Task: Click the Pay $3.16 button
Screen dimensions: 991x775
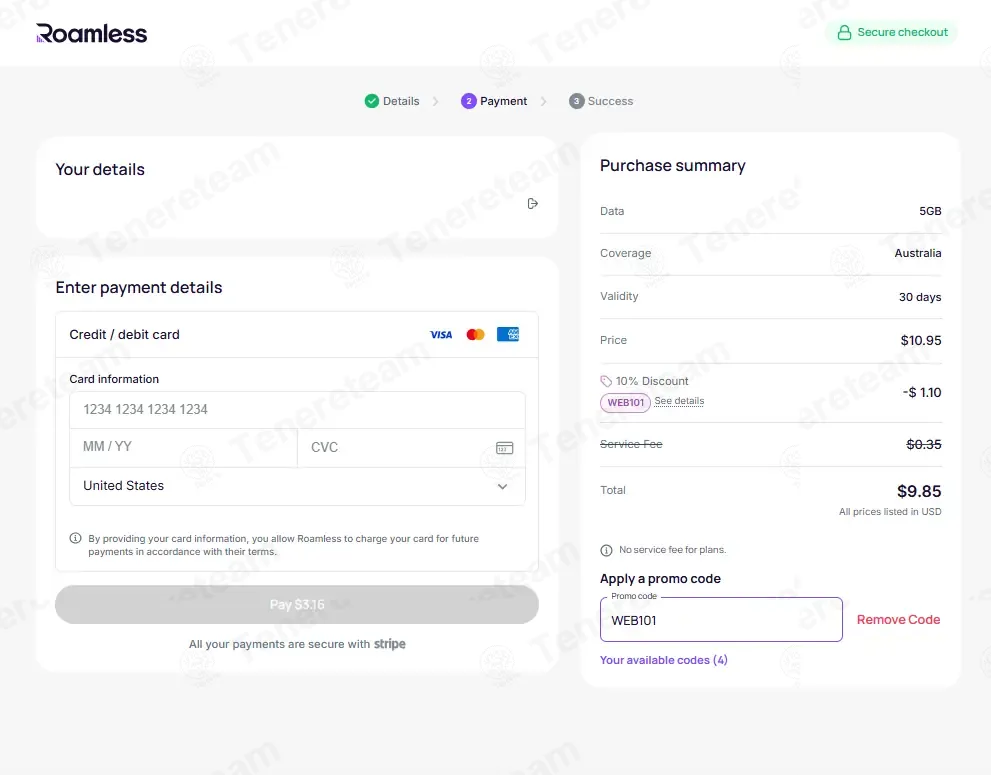Action: [x=297, y=604]
